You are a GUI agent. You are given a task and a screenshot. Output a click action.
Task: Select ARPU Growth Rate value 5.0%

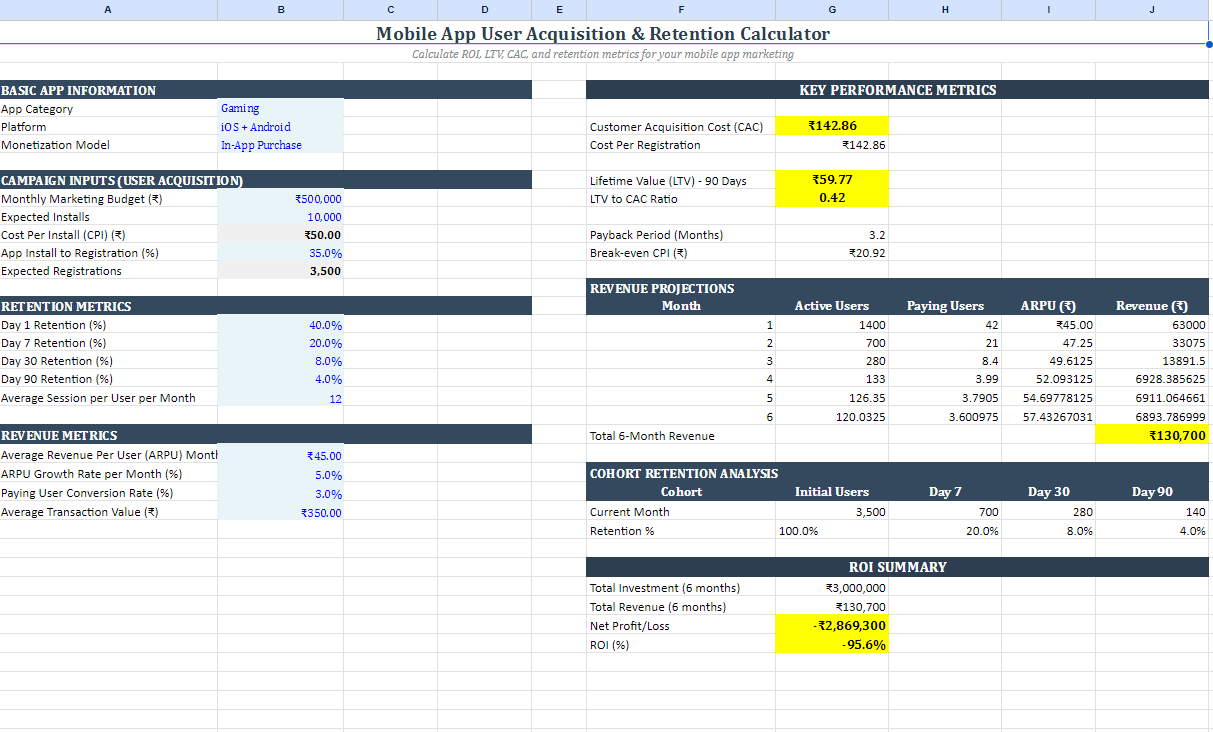pos(280,474)
